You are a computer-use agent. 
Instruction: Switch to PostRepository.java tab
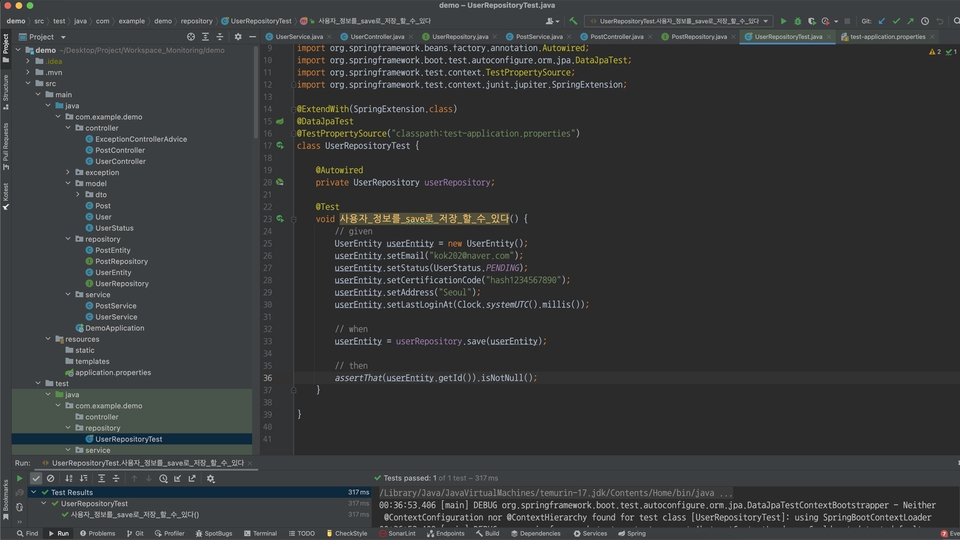(699, 37)
